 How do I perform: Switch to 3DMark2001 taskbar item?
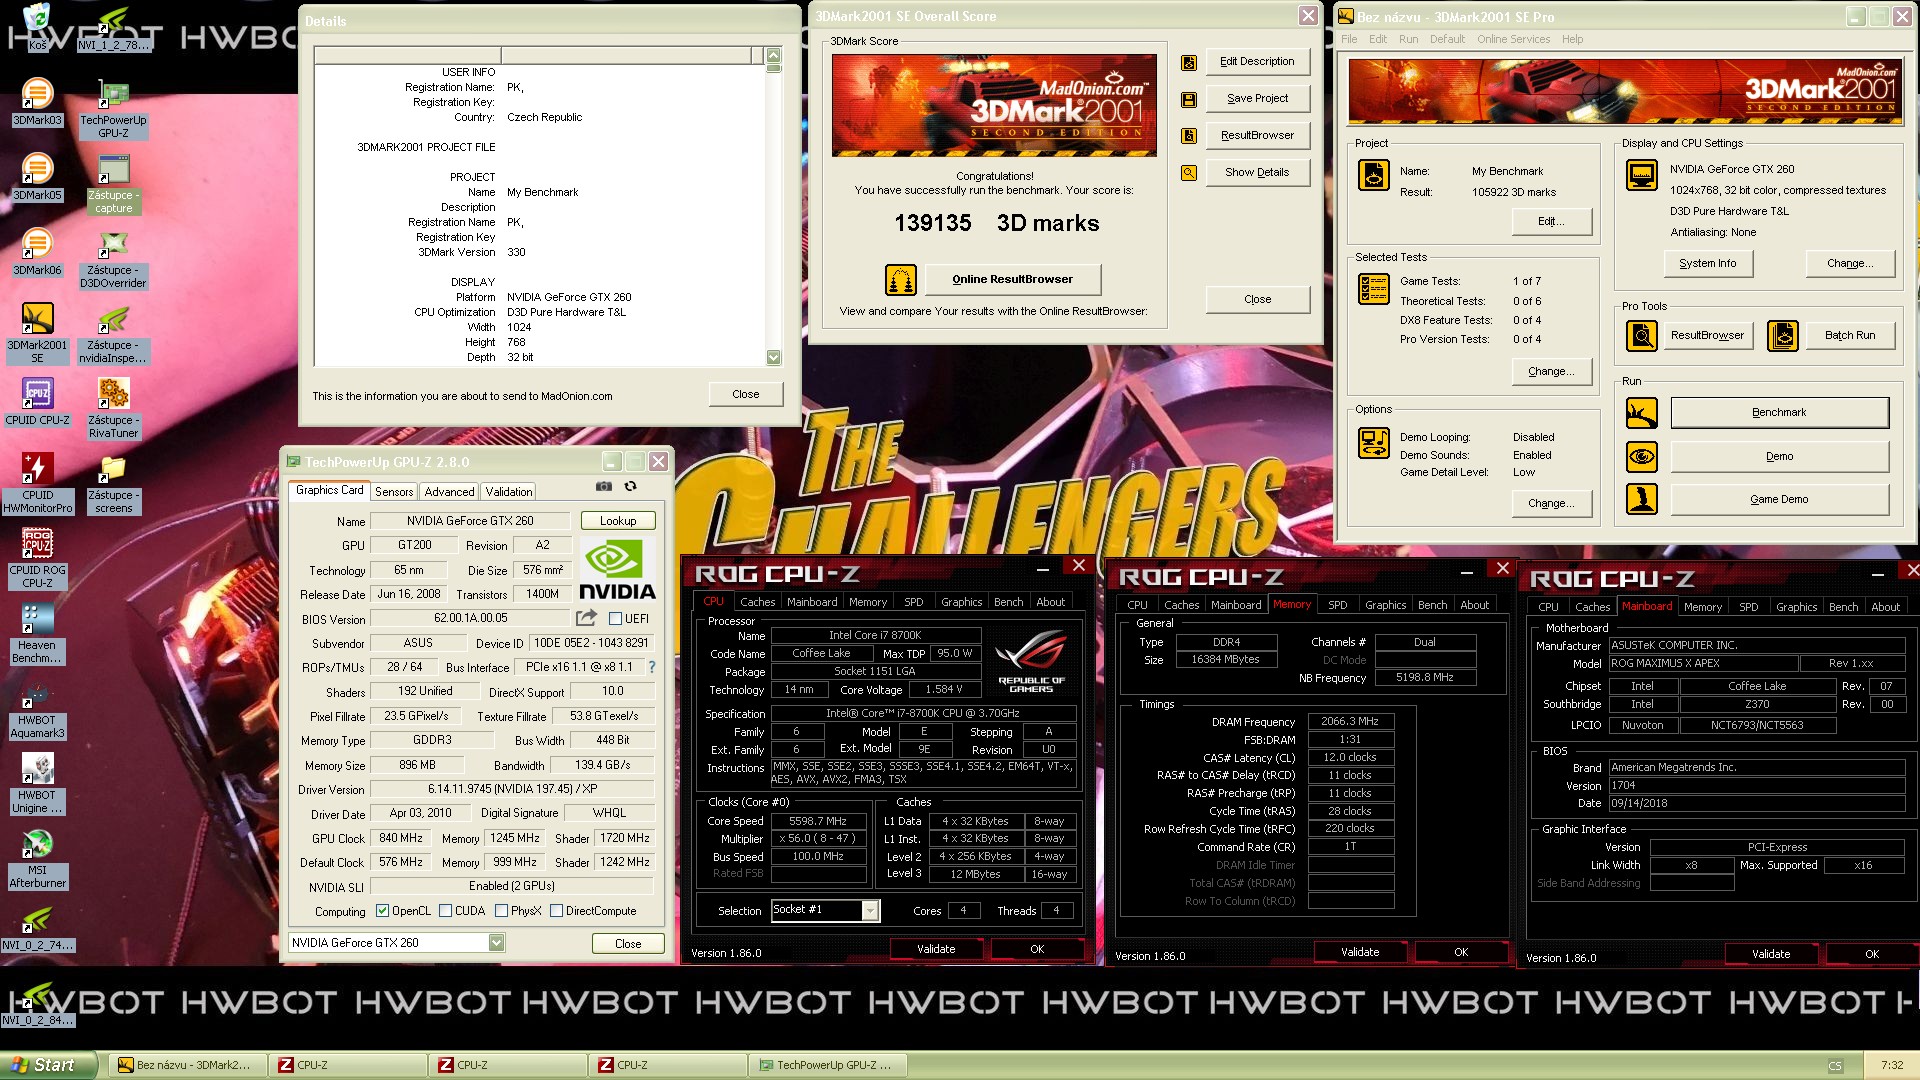click(x=188, y=1065)
